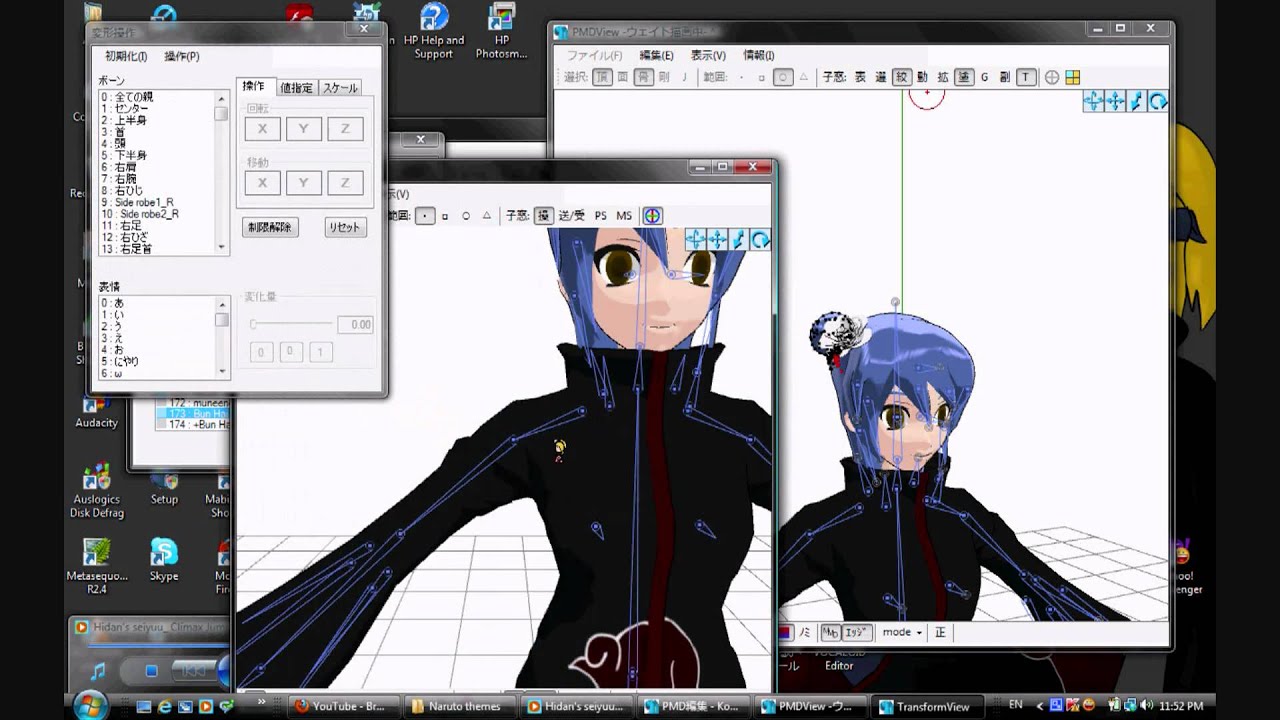The height and width of the screenshot is (720, 1280).
Task: Click the movement Z button under 移動
Action: (345, 182)
